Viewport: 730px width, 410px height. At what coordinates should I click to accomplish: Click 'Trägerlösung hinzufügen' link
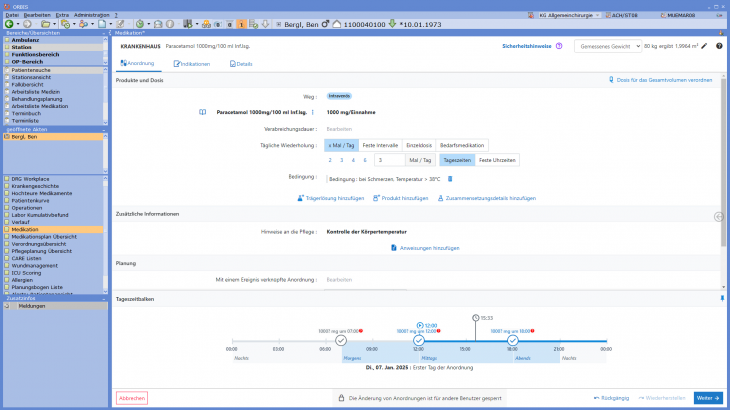(331, 198)
